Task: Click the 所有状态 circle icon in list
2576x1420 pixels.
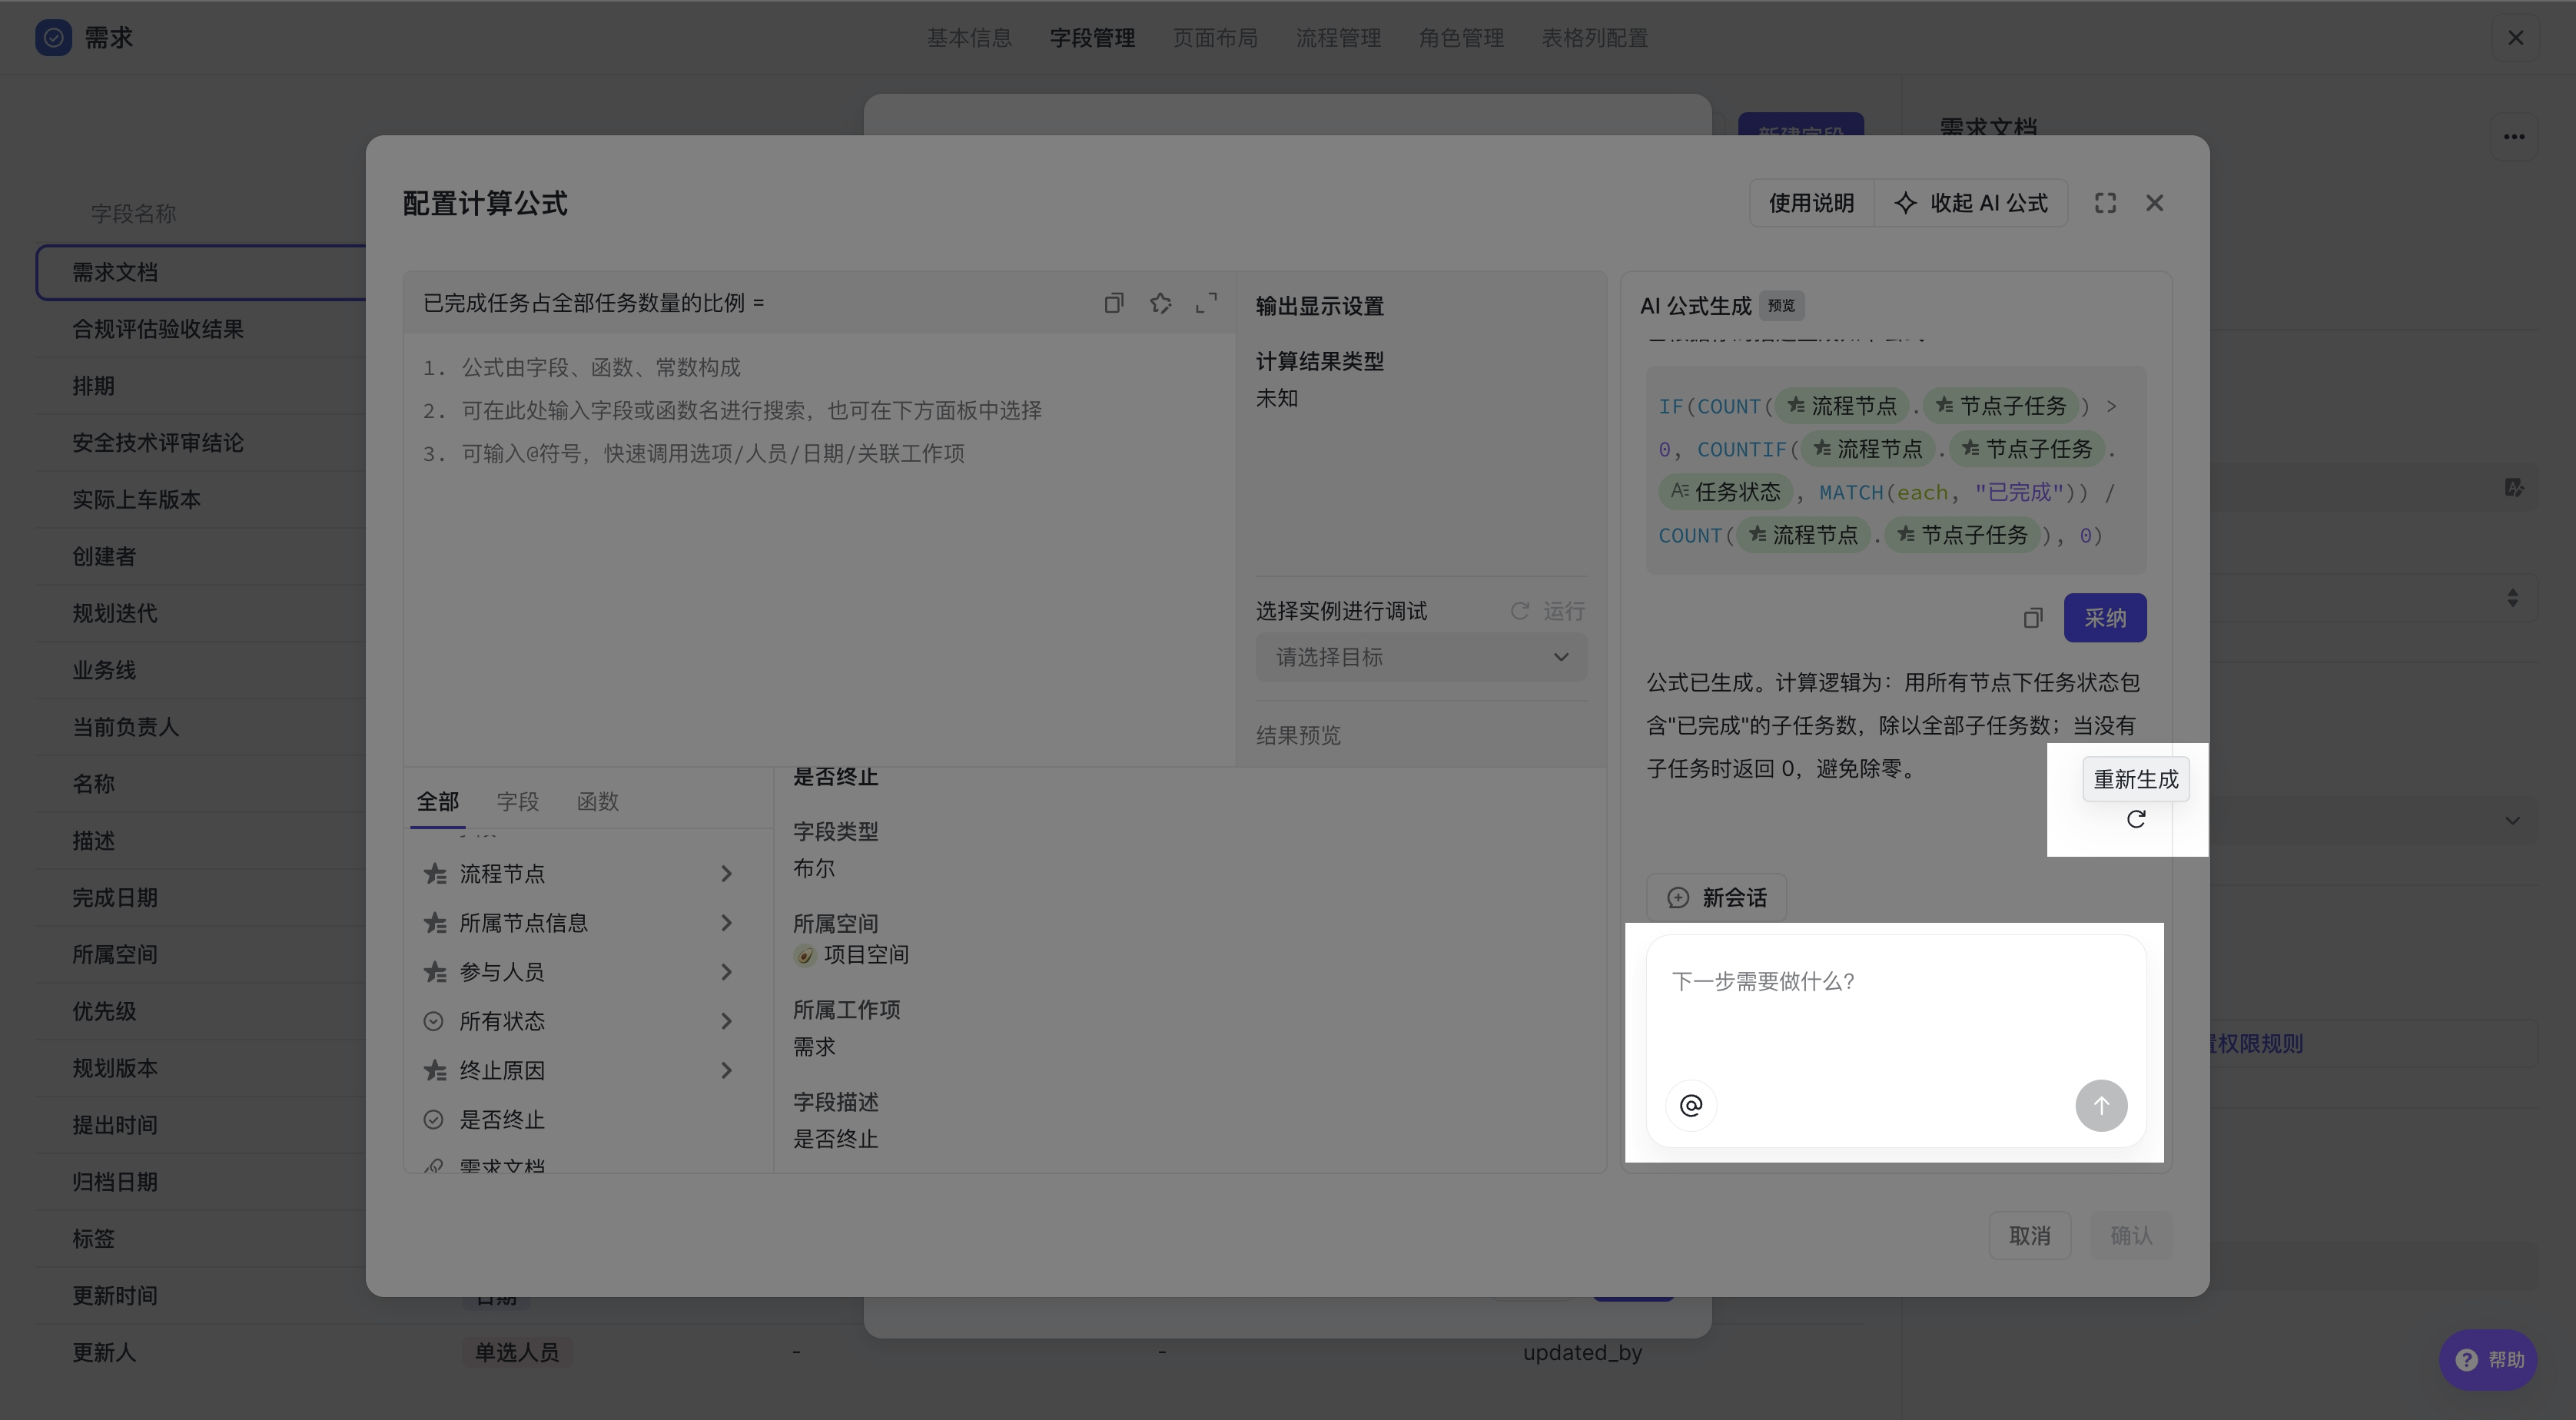Action: coord(433,1021)
